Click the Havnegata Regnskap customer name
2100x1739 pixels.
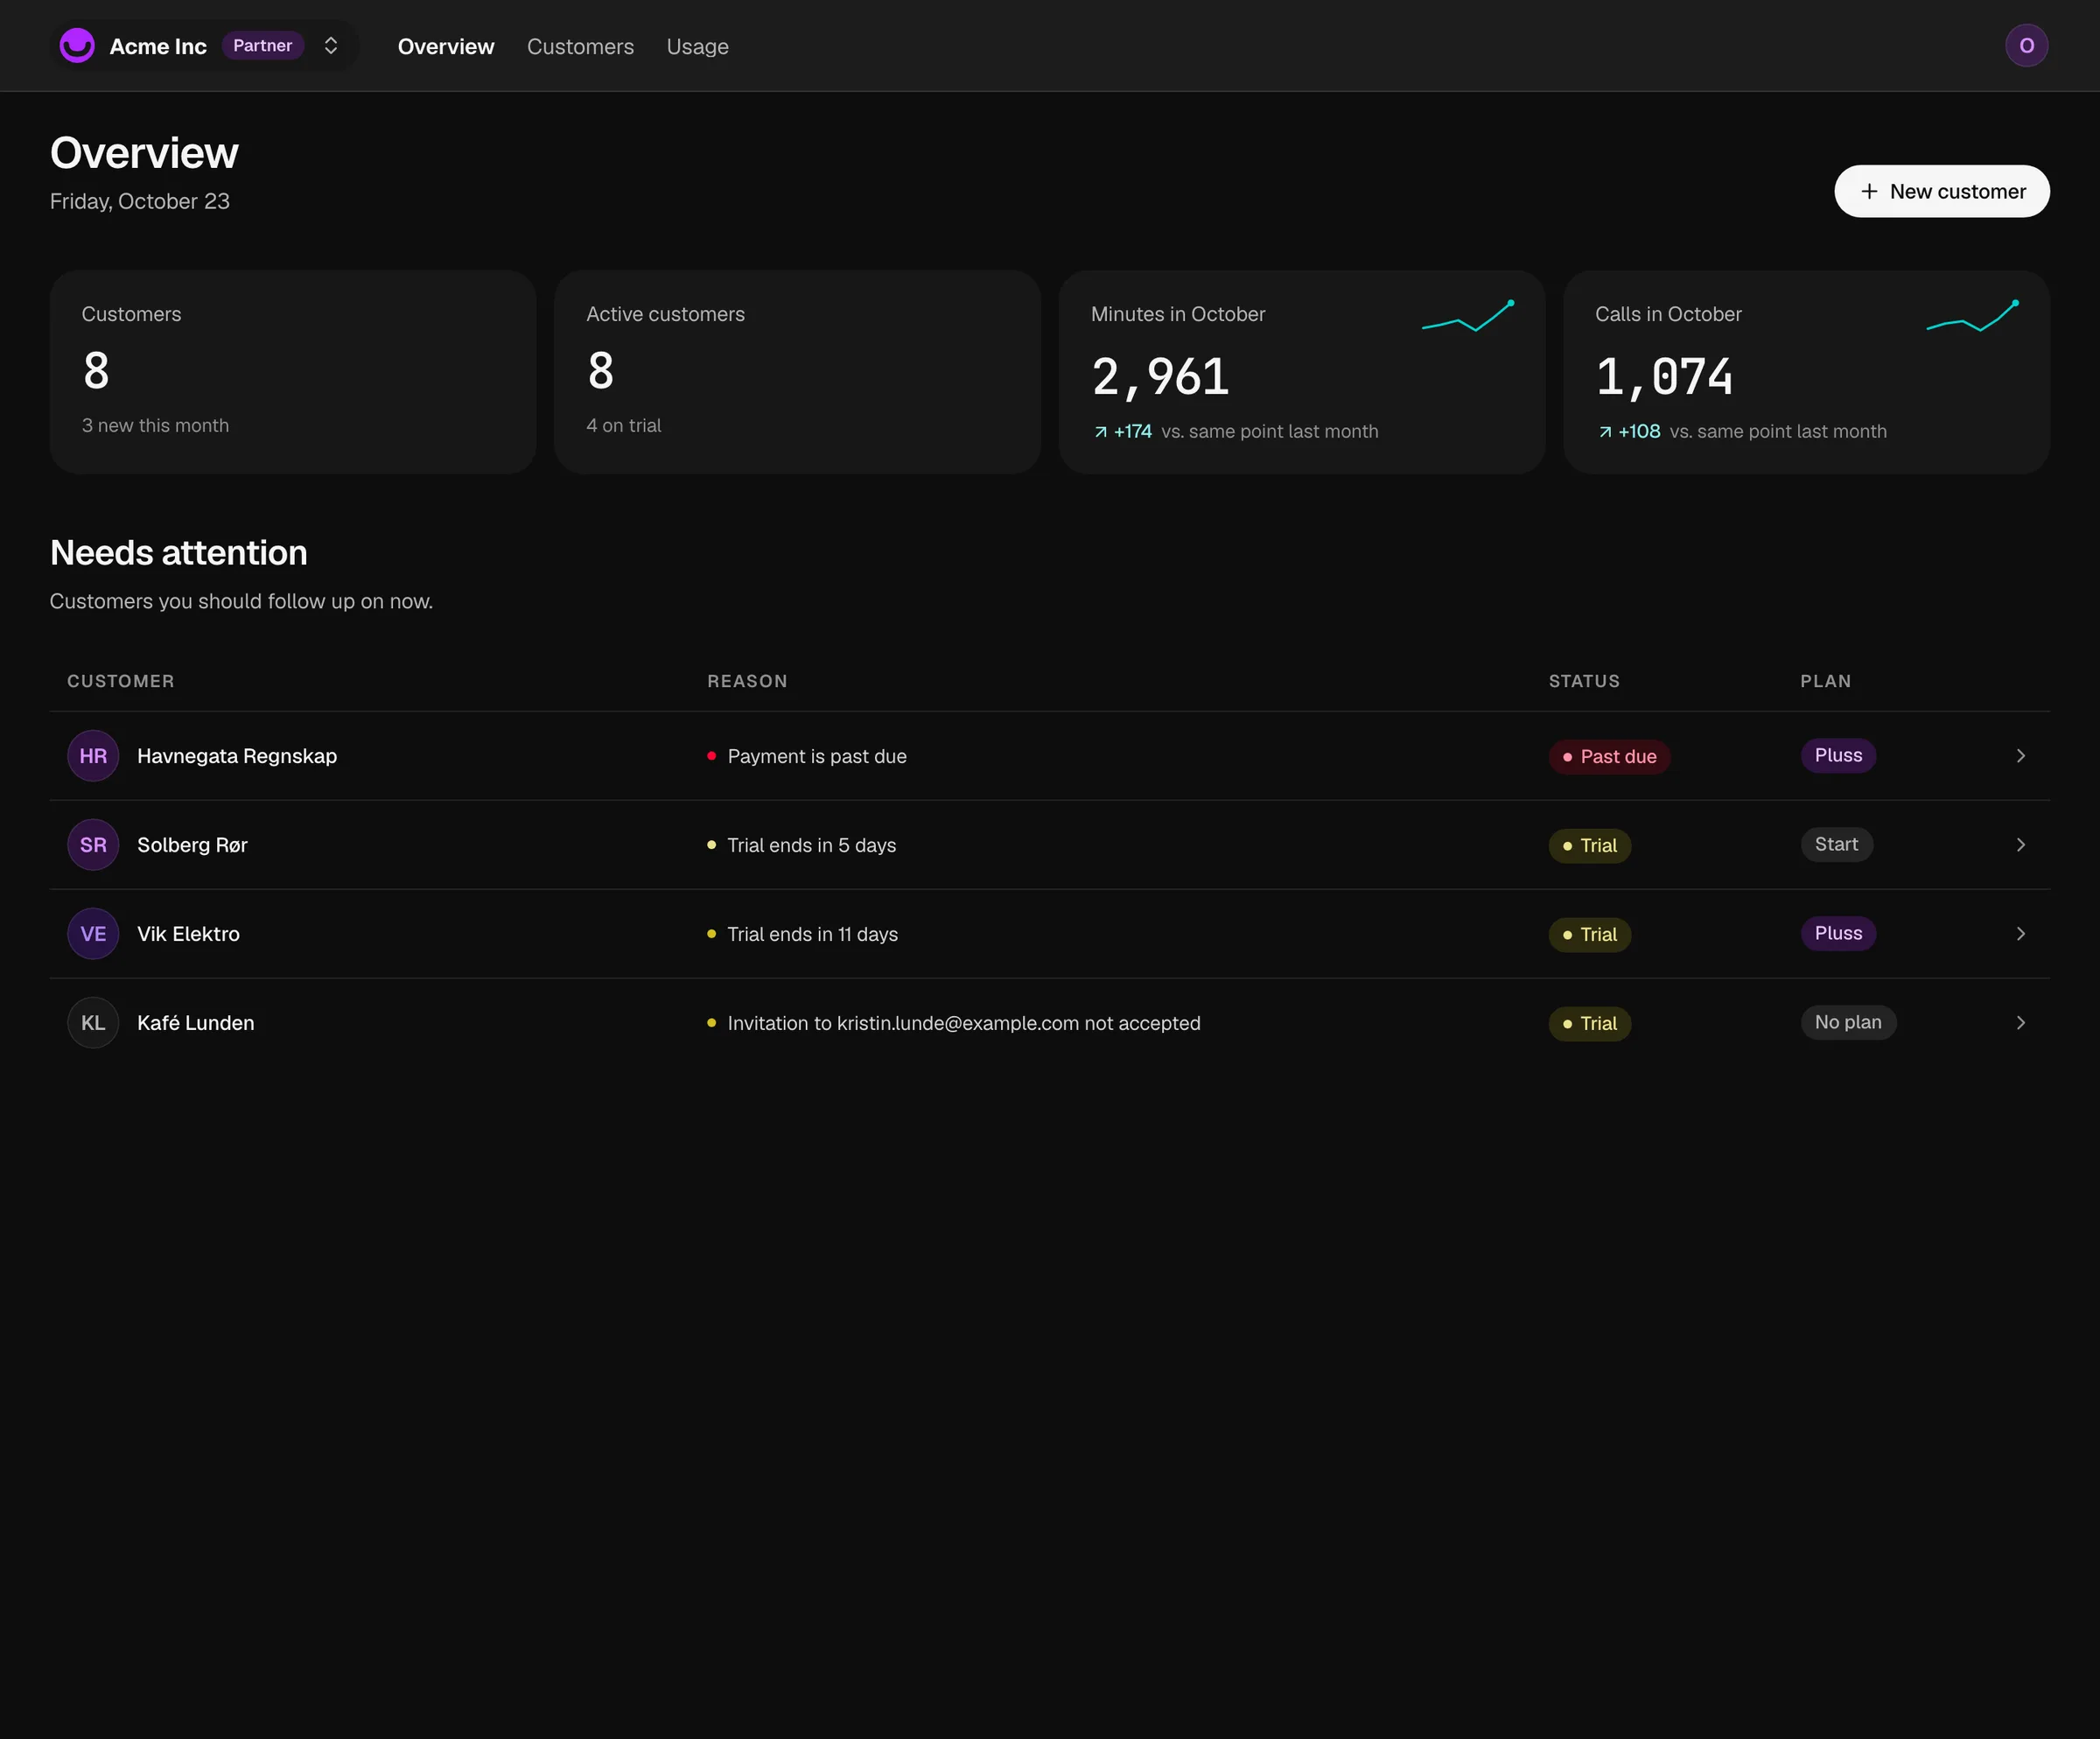pos(237,757)
